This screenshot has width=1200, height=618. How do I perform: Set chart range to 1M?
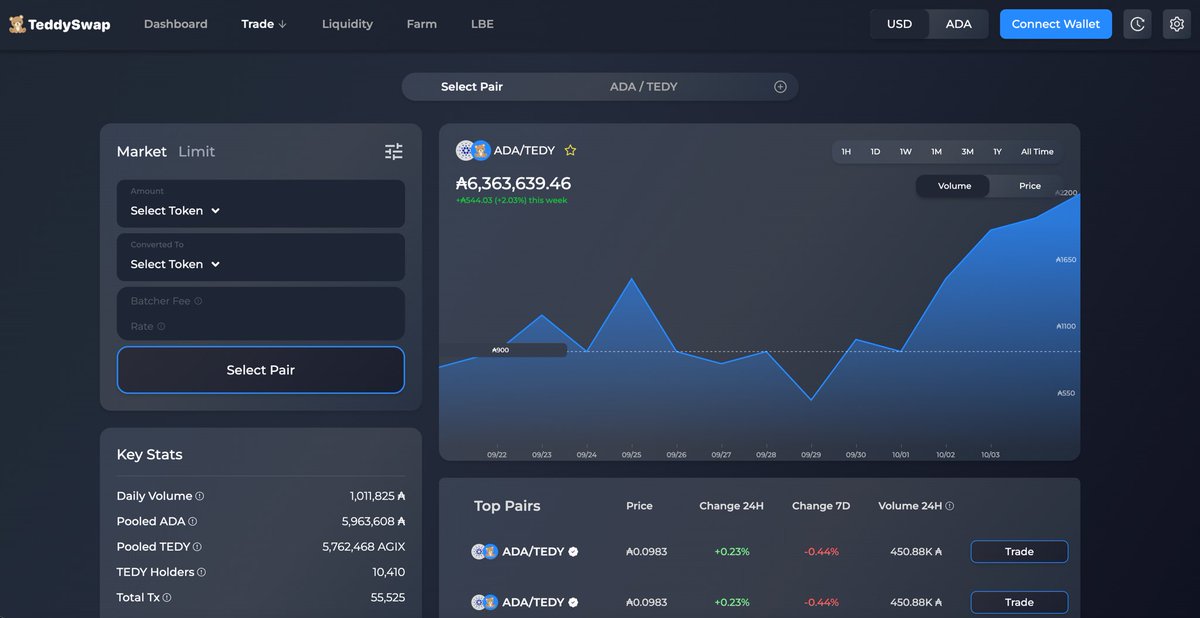pyautogui.click(x=936, y=152)
